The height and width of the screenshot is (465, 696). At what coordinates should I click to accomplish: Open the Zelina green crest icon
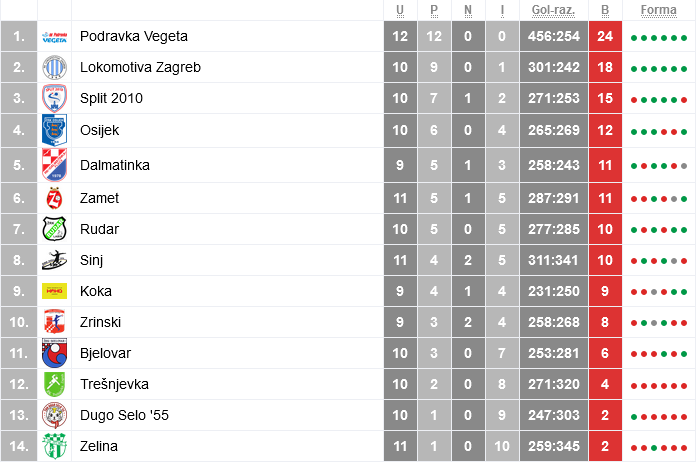54,446
